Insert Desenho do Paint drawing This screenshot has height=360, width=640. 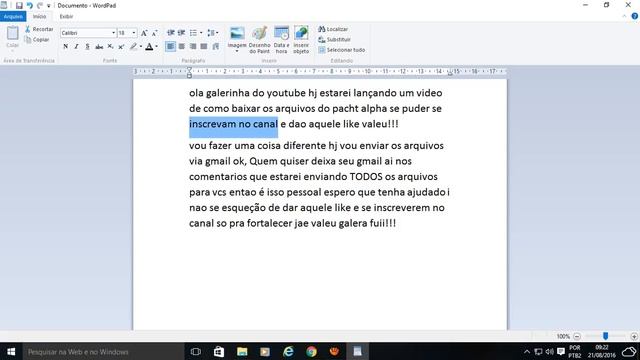coord(260,40)
